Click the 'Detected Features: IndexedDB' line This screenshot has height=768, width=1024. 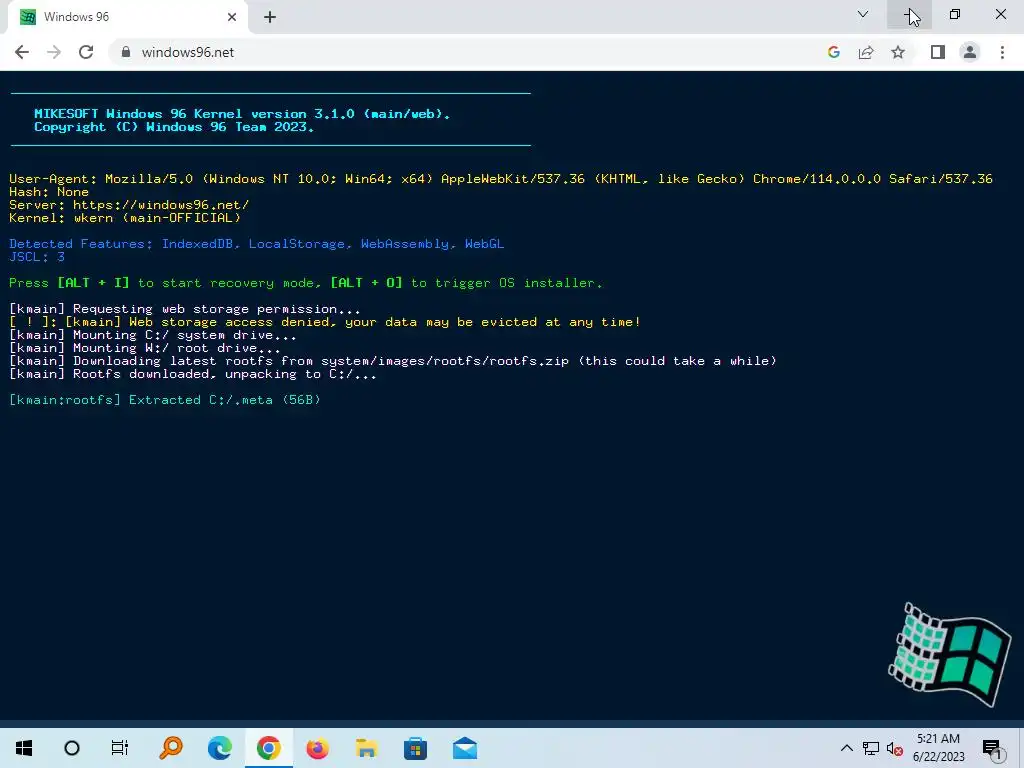point(257,244)
